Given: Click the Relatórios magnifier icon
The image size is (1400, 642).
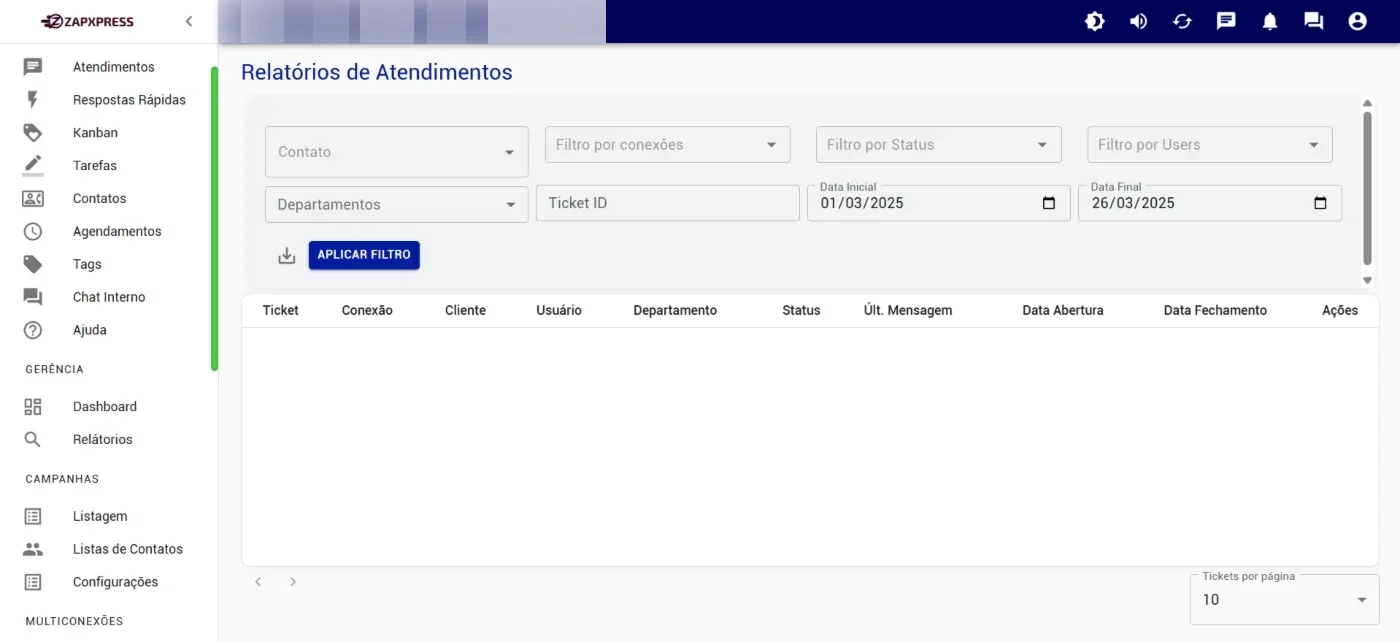Looking at the screenshot, I should click(33, 440).
